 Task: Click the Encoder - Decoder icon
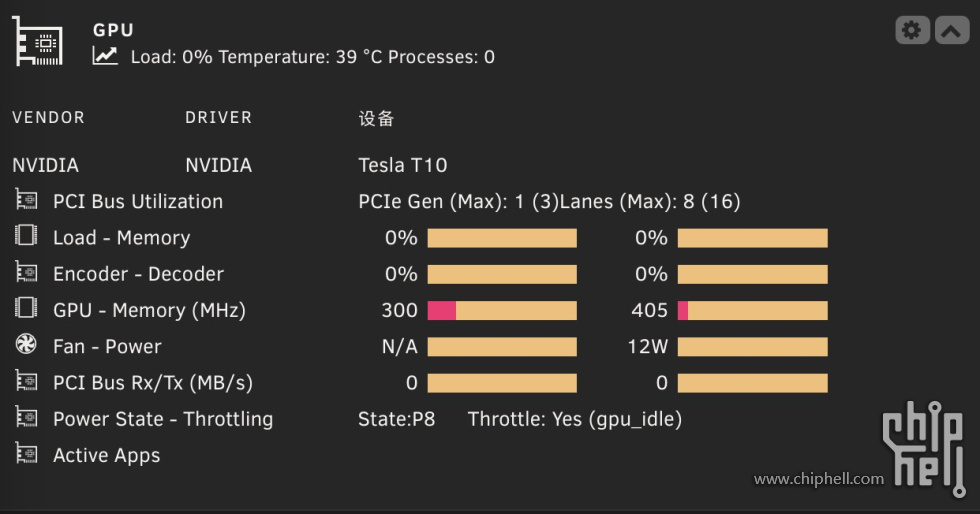pyautogui.click(x=26, y=273)
